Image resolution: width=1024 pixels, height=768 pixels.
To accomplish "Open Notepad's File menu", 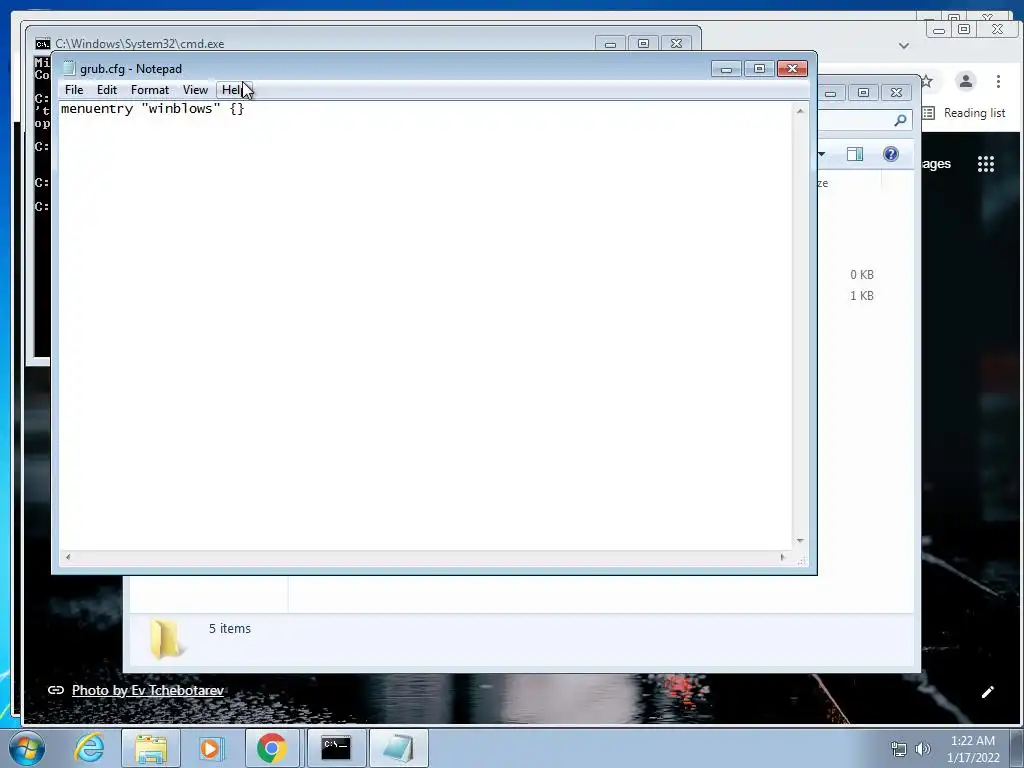I will 74,90.
